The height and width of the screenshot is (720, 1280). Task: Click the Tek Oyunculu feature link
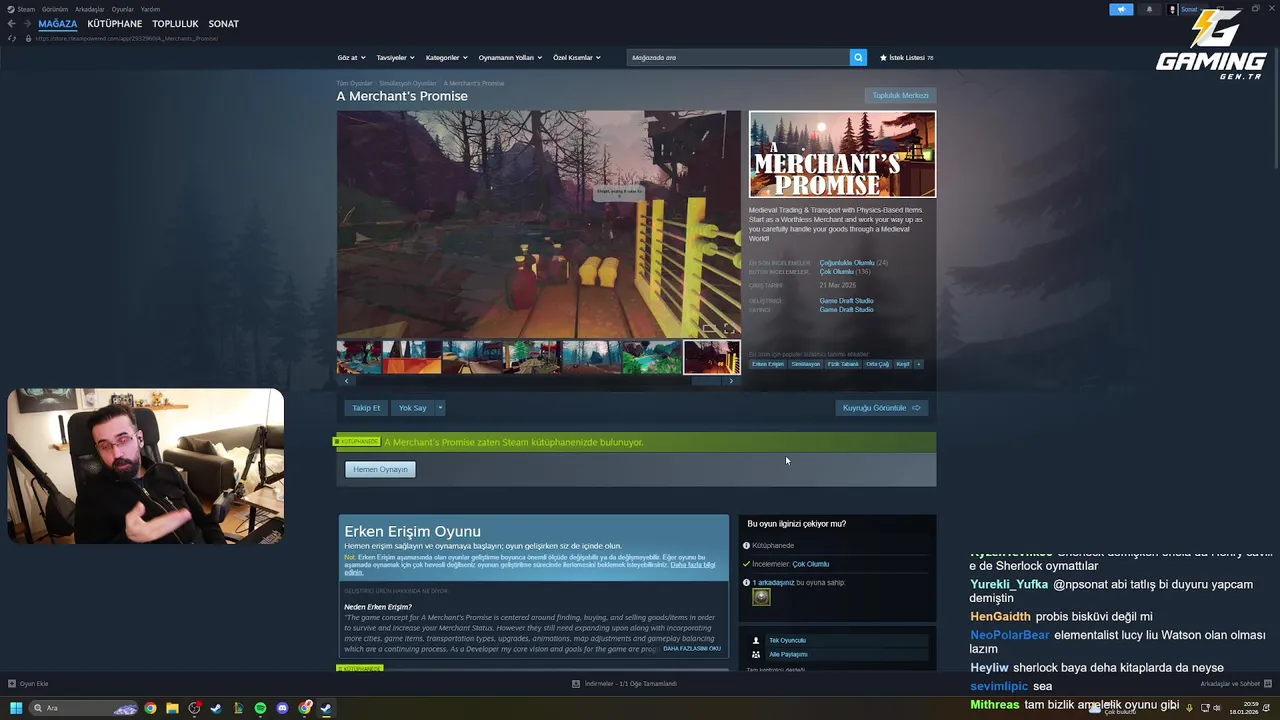pos(787,640)
